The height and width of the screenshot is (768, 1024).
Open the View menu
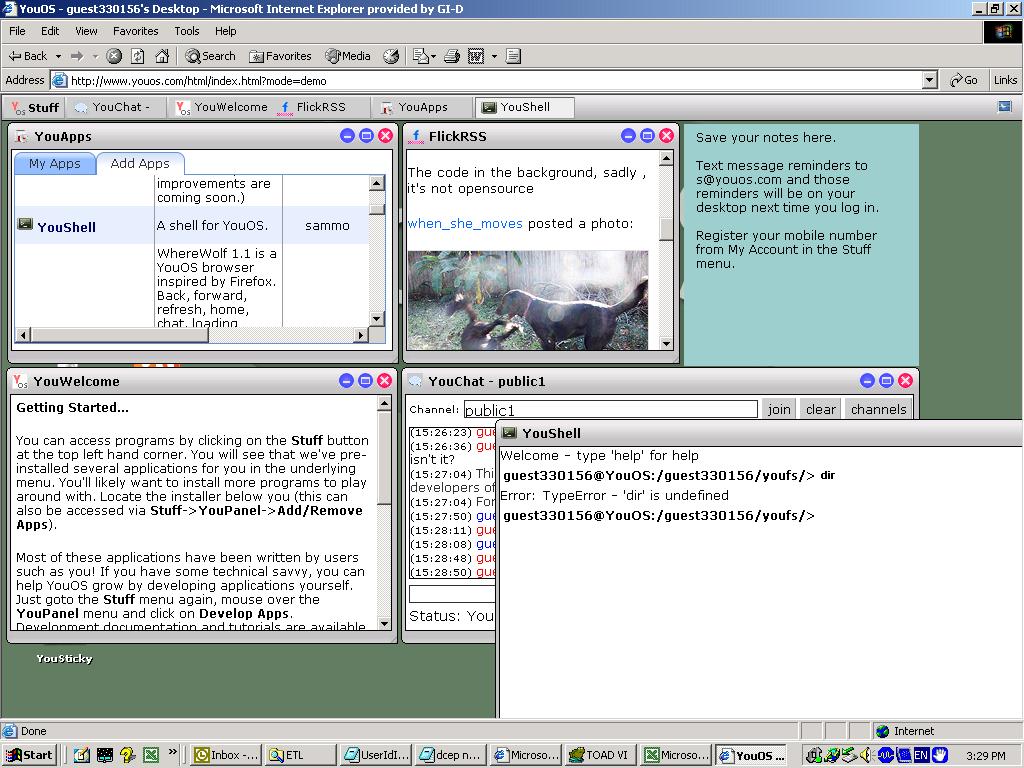click(86, 31)
